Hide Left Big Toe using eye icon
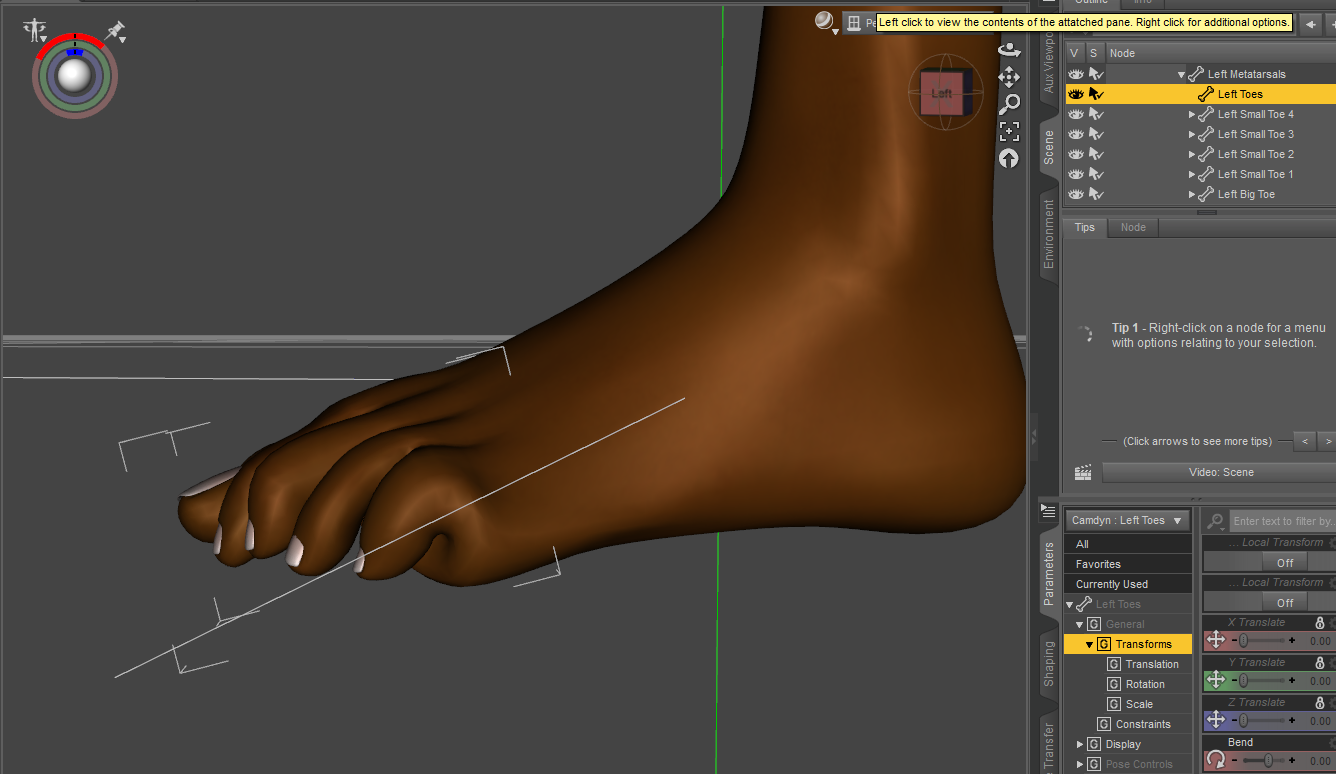 click(1076, 194)
